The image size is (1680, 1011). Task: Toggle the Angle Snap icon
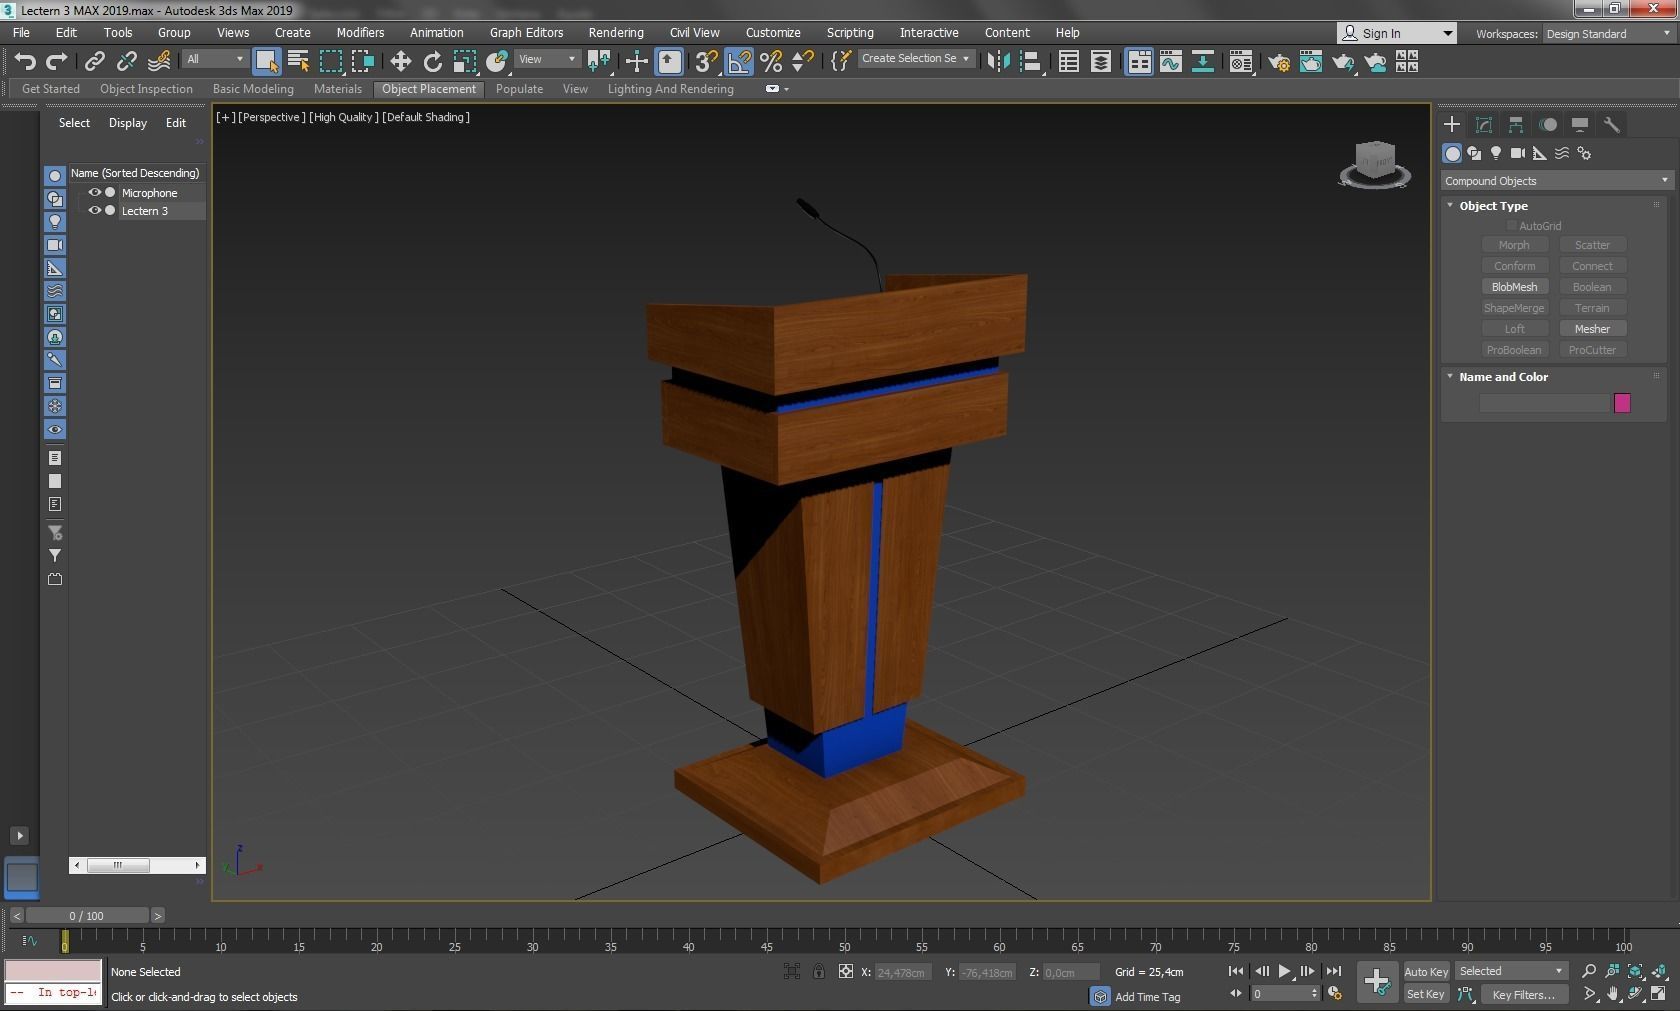coord(738,62)
